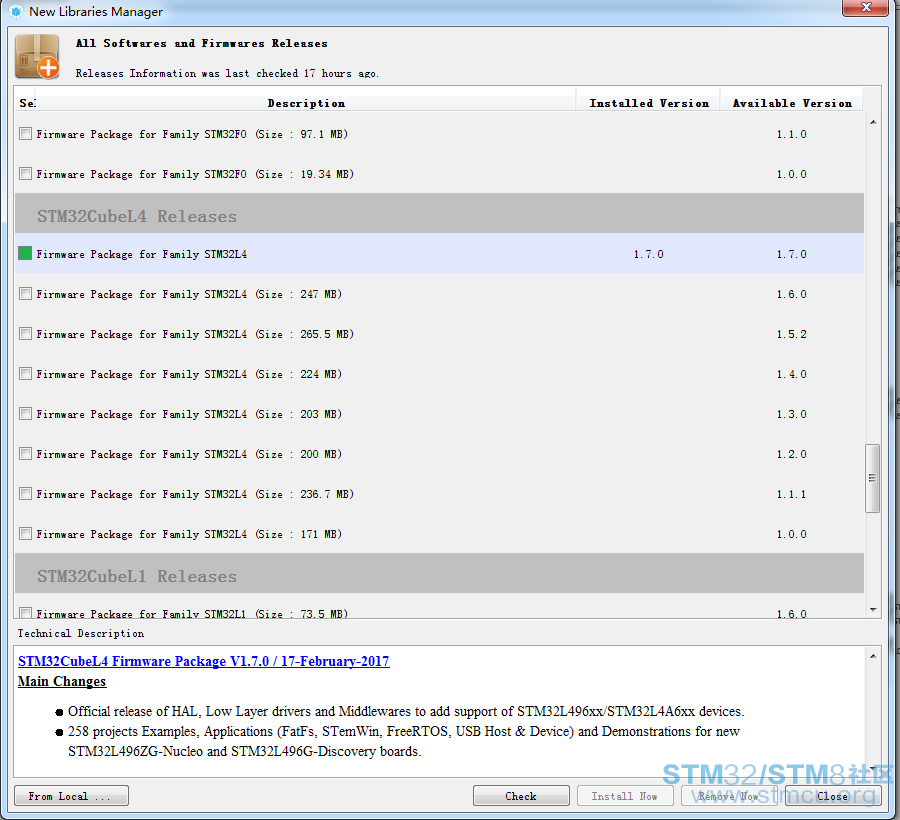Check STM32L4 firmware 236.7 MB checkbox
The width and height of the screenshot is (900, 820).
(25, 493)
